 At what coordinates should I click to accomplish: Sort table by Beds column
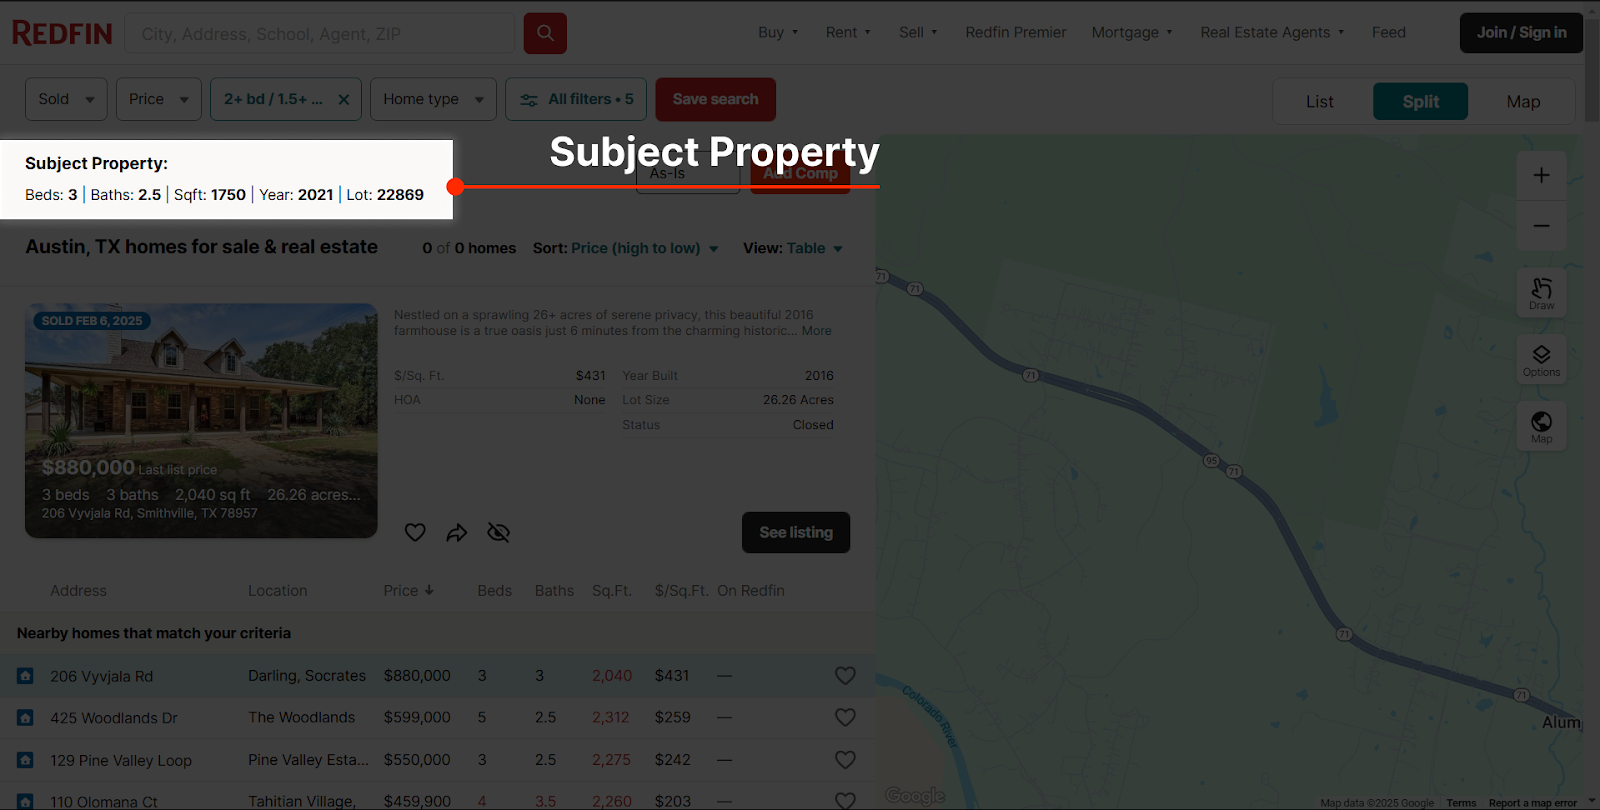click(494, 591)
